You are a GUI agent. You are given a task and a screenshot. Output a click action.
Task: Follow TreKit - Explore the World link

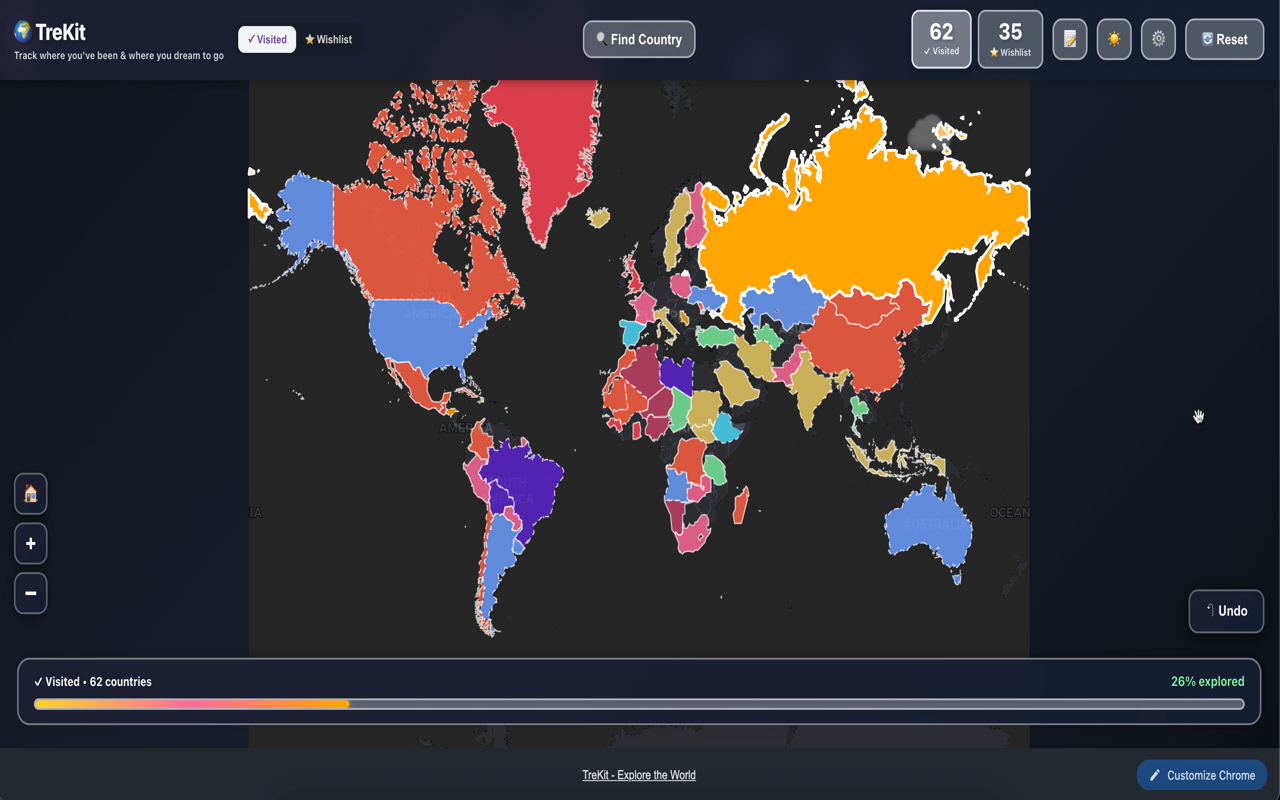(639, 775)
